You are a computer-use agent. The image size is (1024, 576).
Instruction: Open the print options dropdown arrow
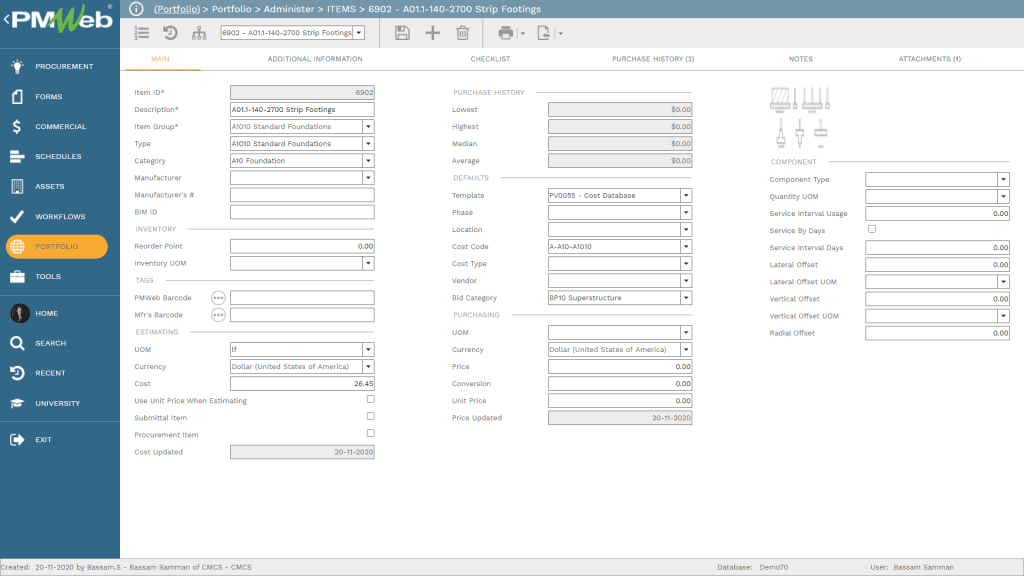click(522, 33)
